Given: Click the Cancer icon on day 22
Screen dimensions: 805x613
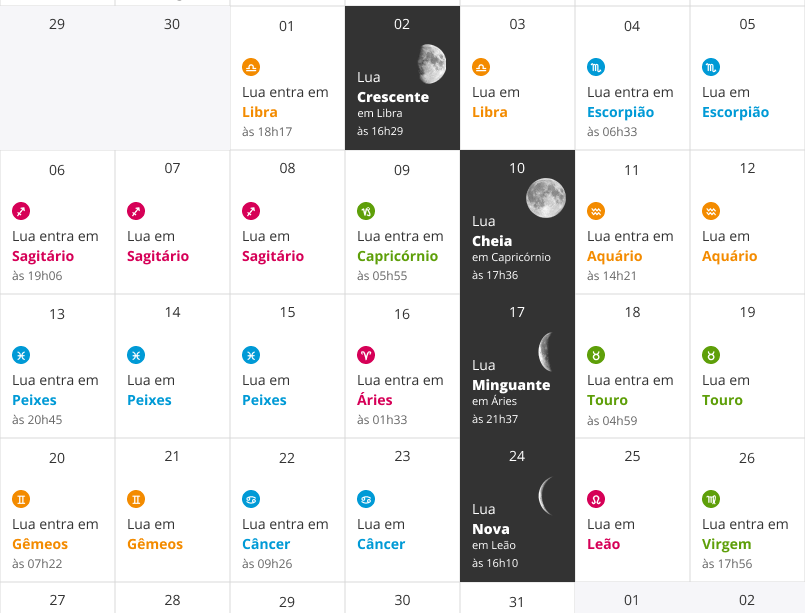Looking at the screenshot, I should pyautogui.click(x=251, y=499).
